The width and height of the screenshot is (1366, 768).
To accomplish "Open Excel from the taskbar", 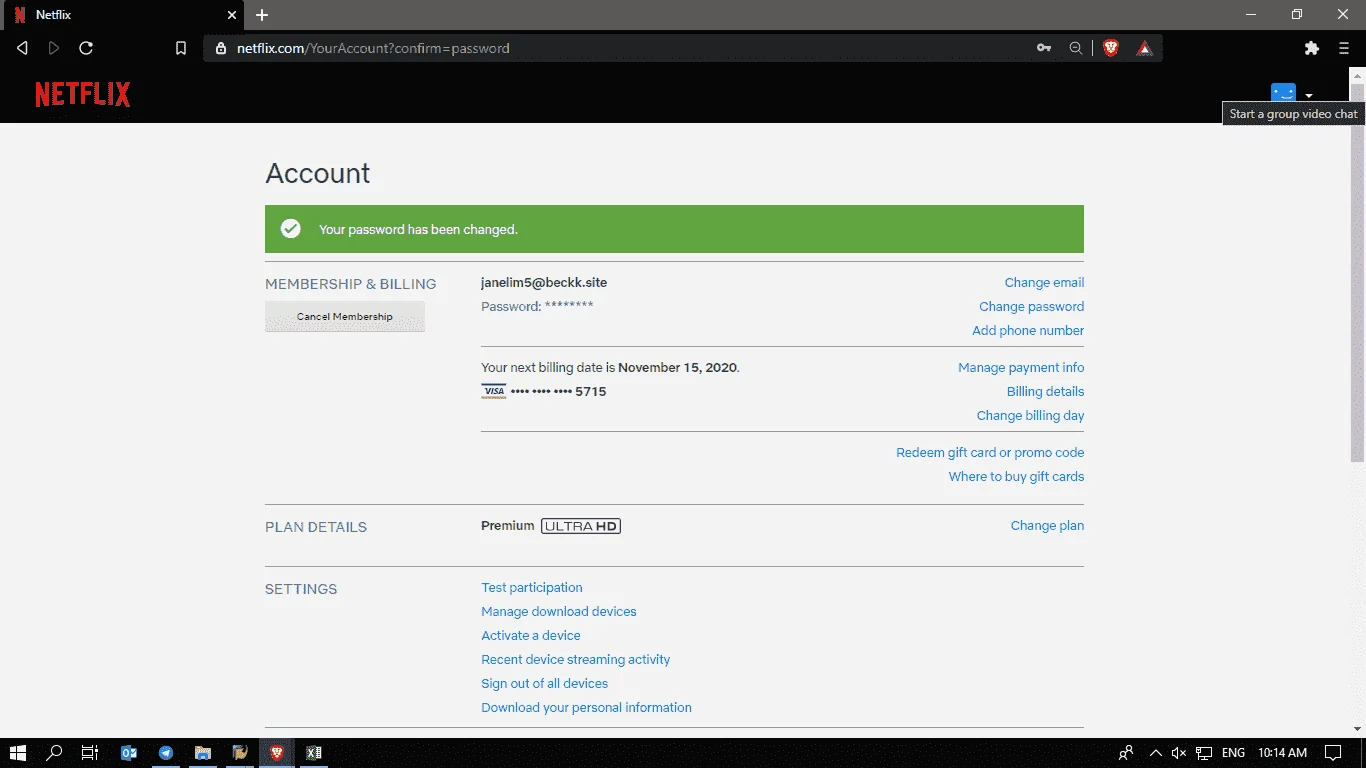I will [314, 753].
